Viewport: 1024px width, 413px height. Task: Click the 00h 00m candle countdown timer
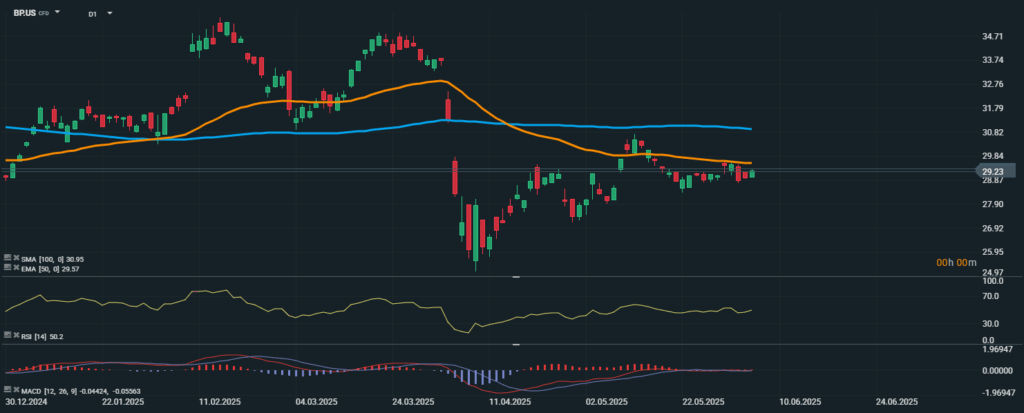955,262
